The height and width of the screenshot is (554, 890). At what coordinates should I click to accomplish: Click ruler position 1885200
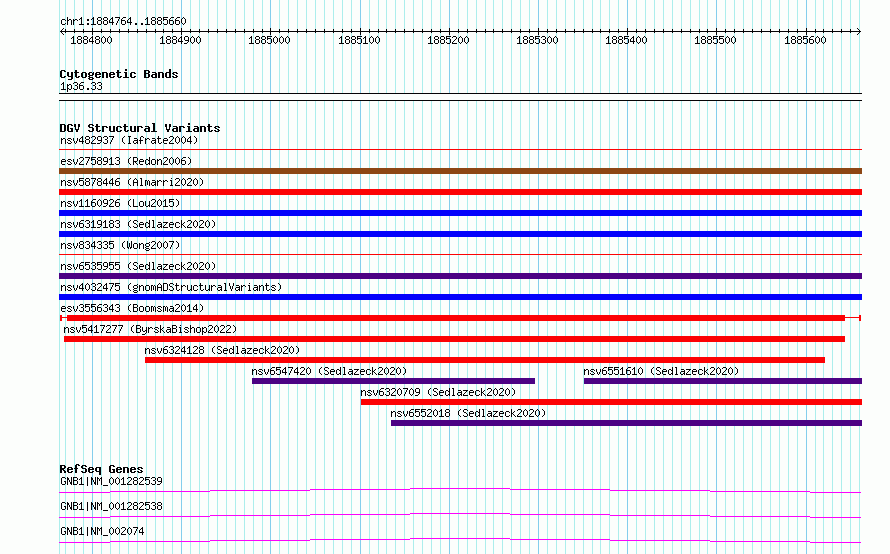[448, 40]
